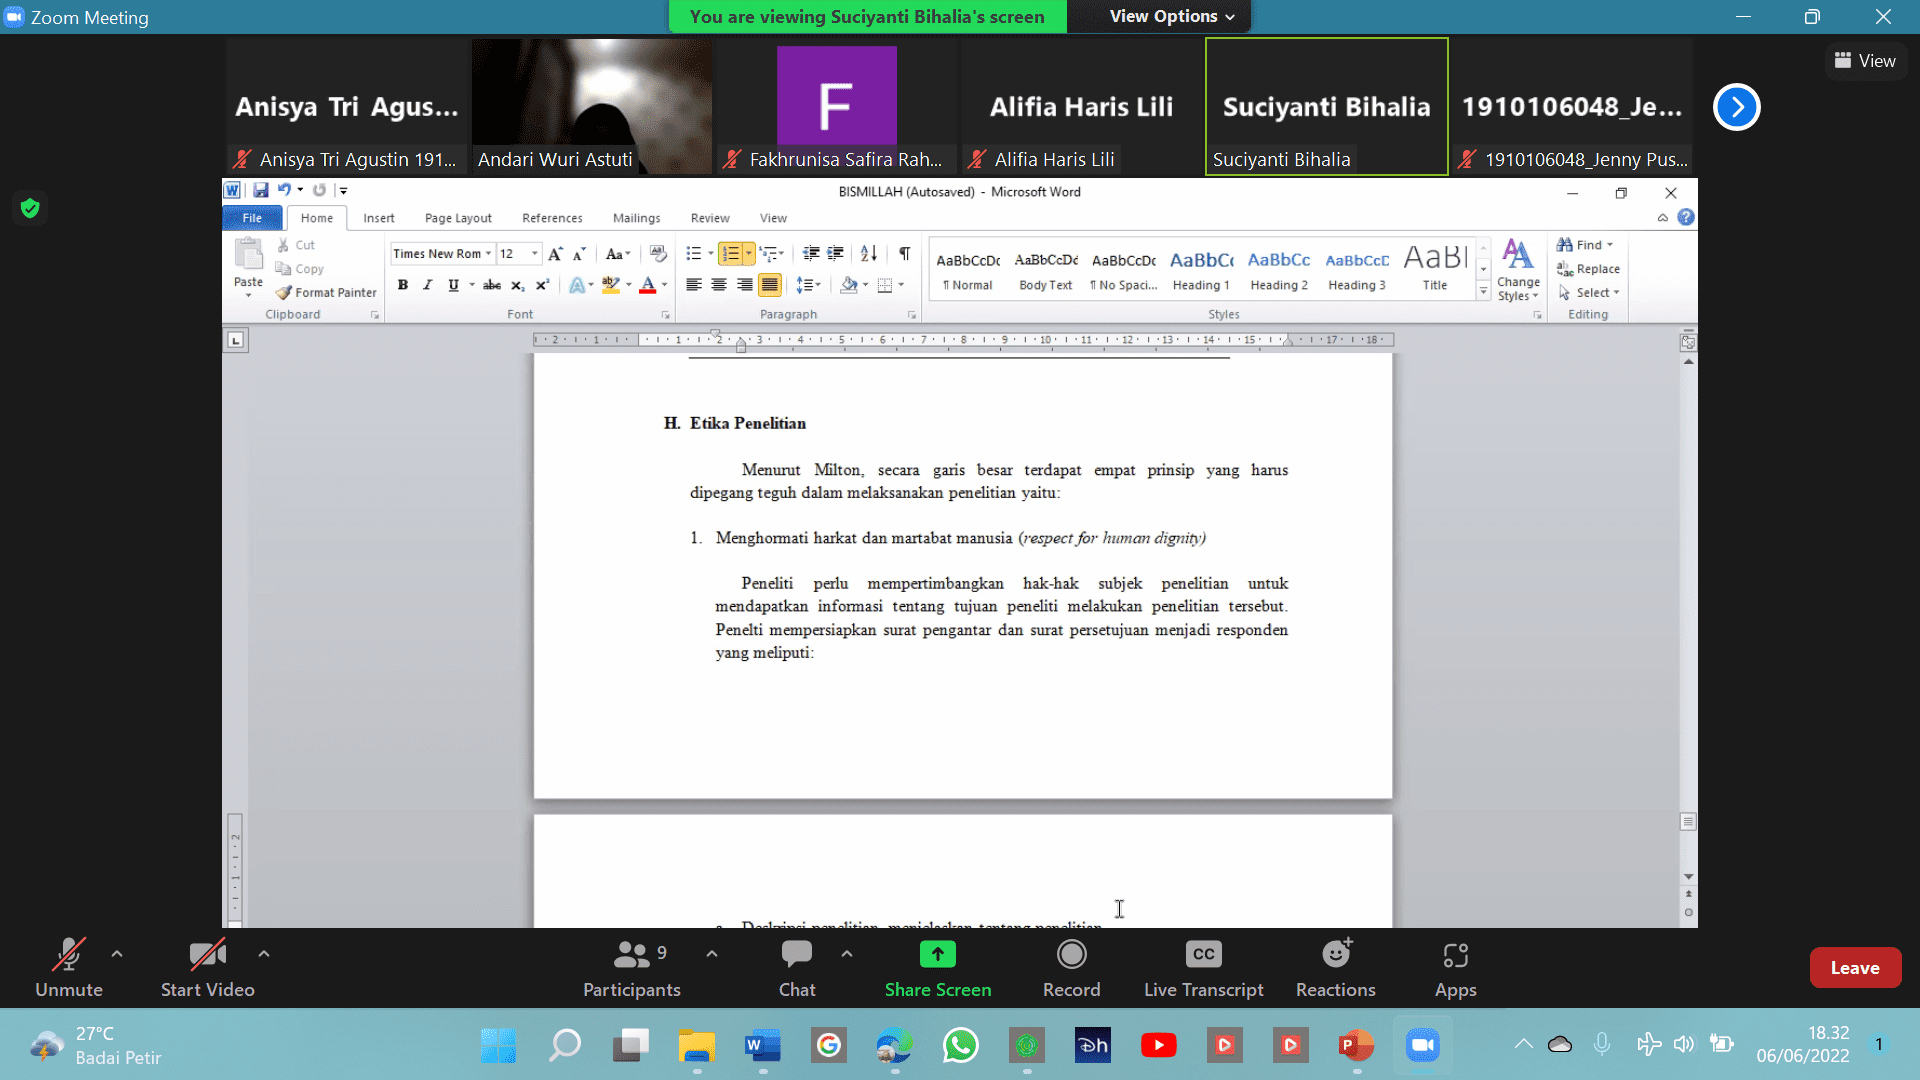Open the File tab in Word

(252, 218)
